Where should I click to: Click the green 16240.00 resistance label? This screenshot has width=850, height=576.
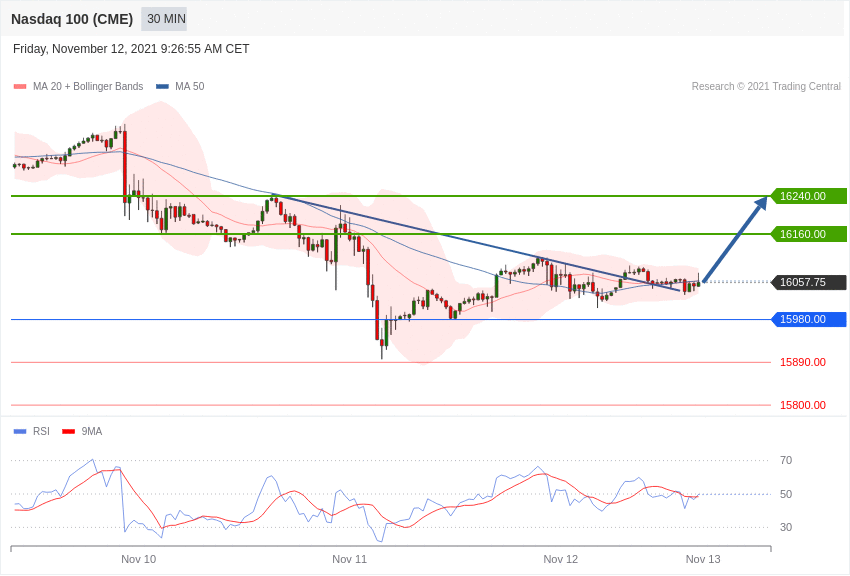point(808,196)
